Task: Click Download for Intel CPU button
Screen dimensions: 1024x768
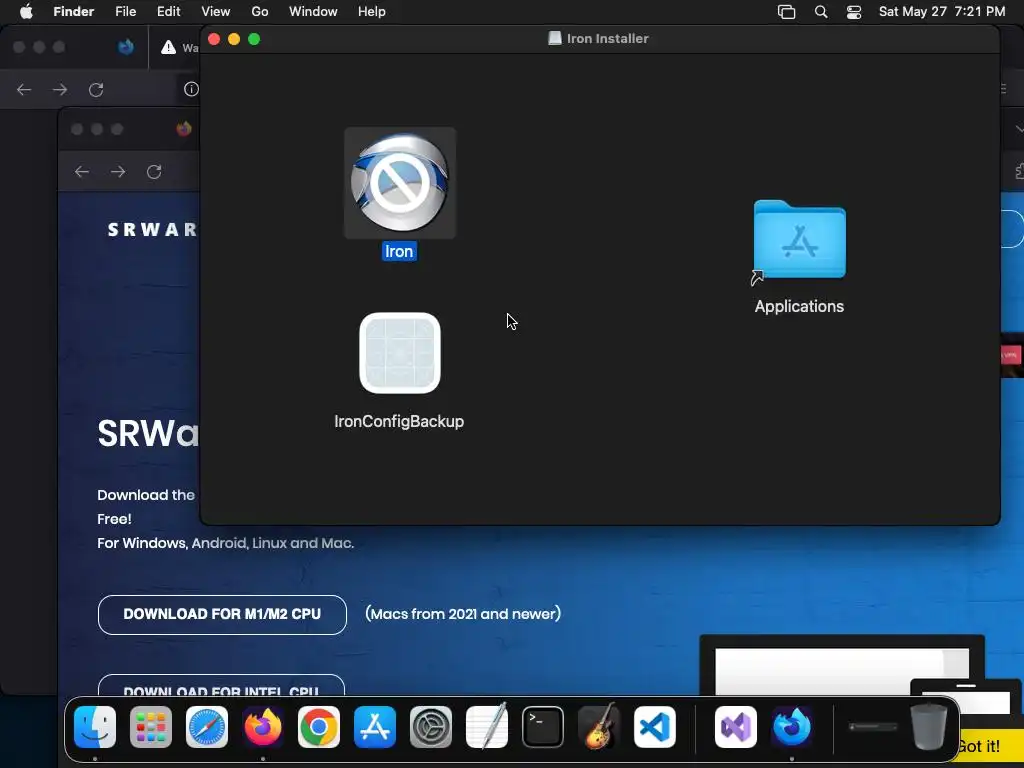Action: coord(221,685)
